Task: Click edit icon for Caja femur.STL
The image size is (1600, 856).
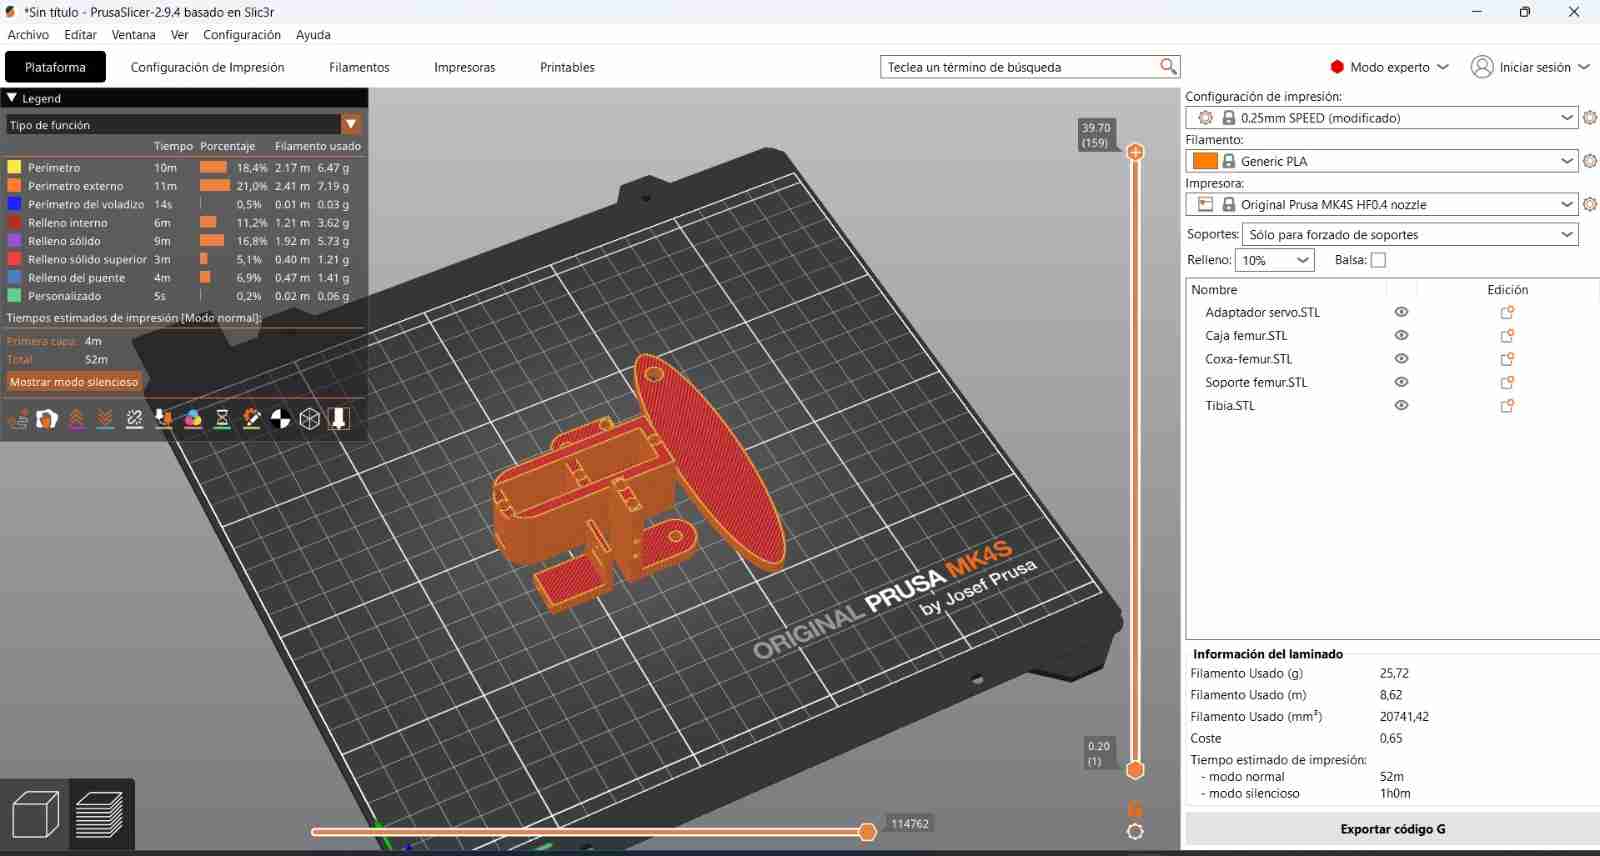Action: pos(1507,336)
